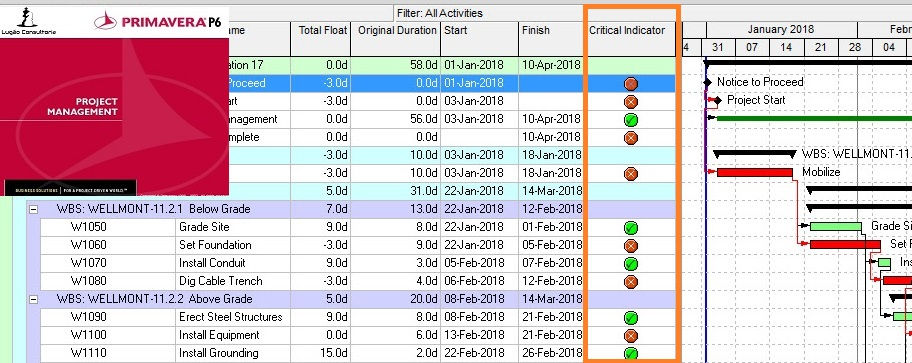Click the 07 week label in timescale
Viewport: 912px width, 363px height.
(x=751, y=47)
